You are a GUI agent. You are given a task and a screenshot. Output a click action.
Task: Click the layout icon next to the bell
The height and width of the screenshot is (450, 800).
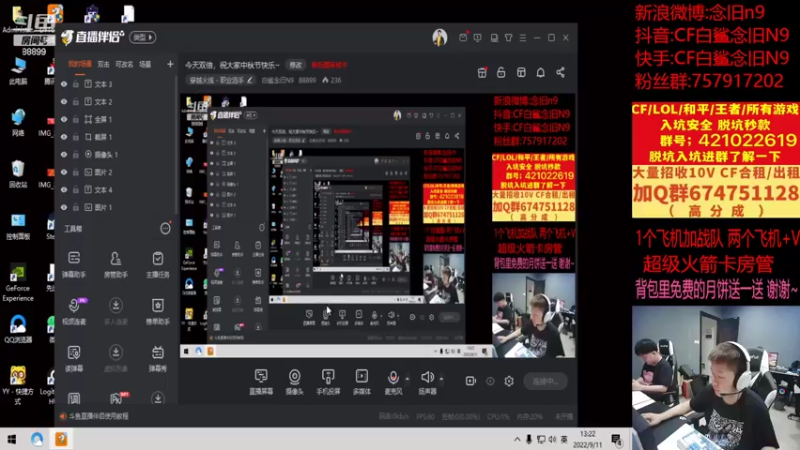[521, 72]
